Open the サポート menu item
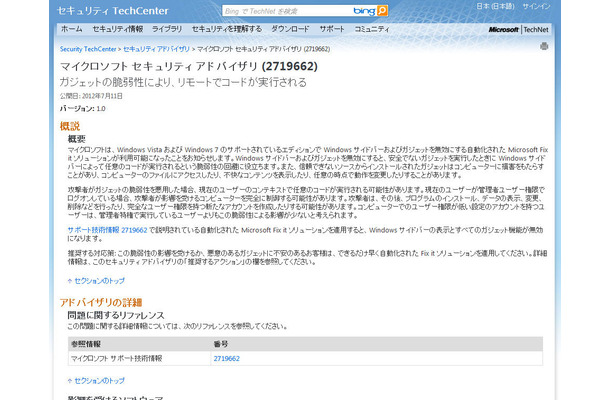 tap(332, 29)
